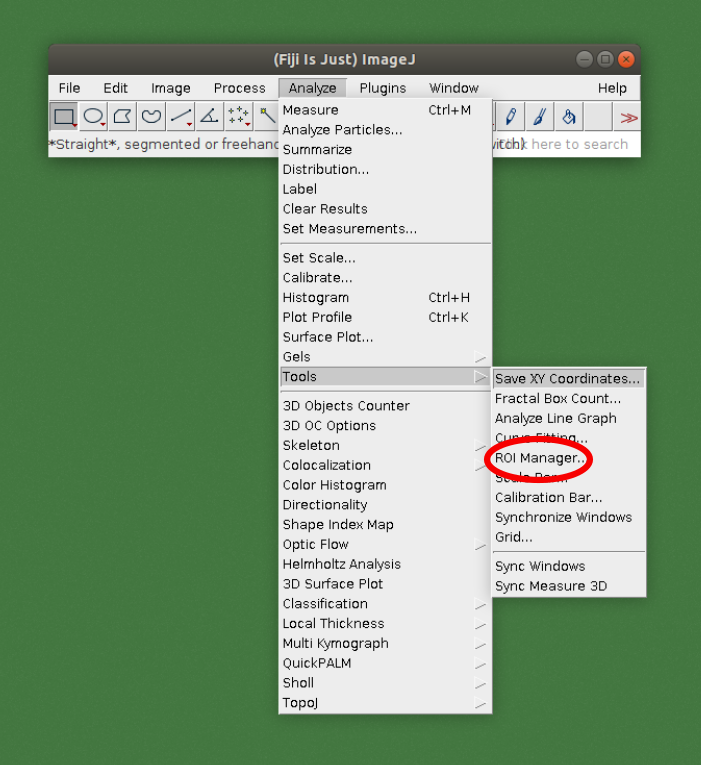Expand the Local Thickness submenu
The height and width of the screenshot is (765, 701).
tap(385, 624)
